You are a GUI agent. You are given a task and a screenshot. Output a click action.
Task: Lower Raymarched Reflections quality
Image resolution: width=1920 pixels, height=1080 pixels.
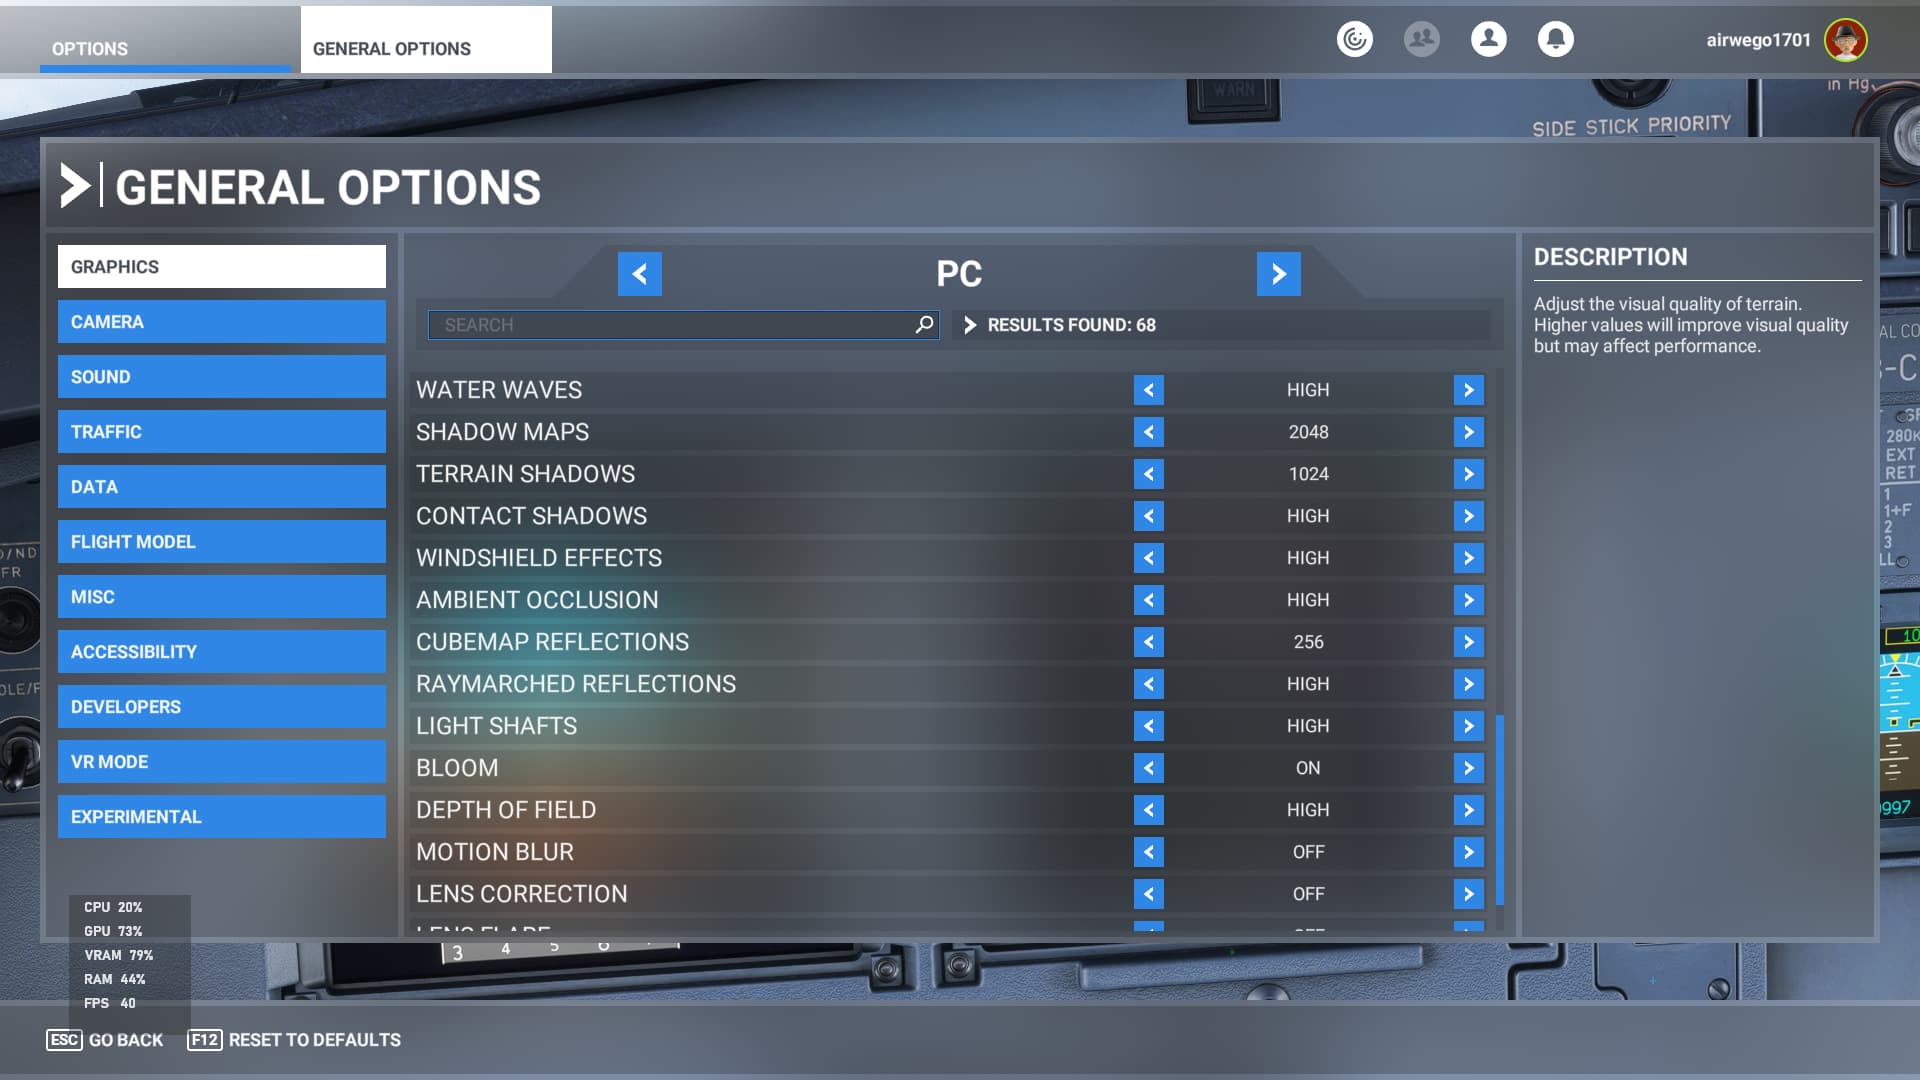click(x=1149, y=684)
